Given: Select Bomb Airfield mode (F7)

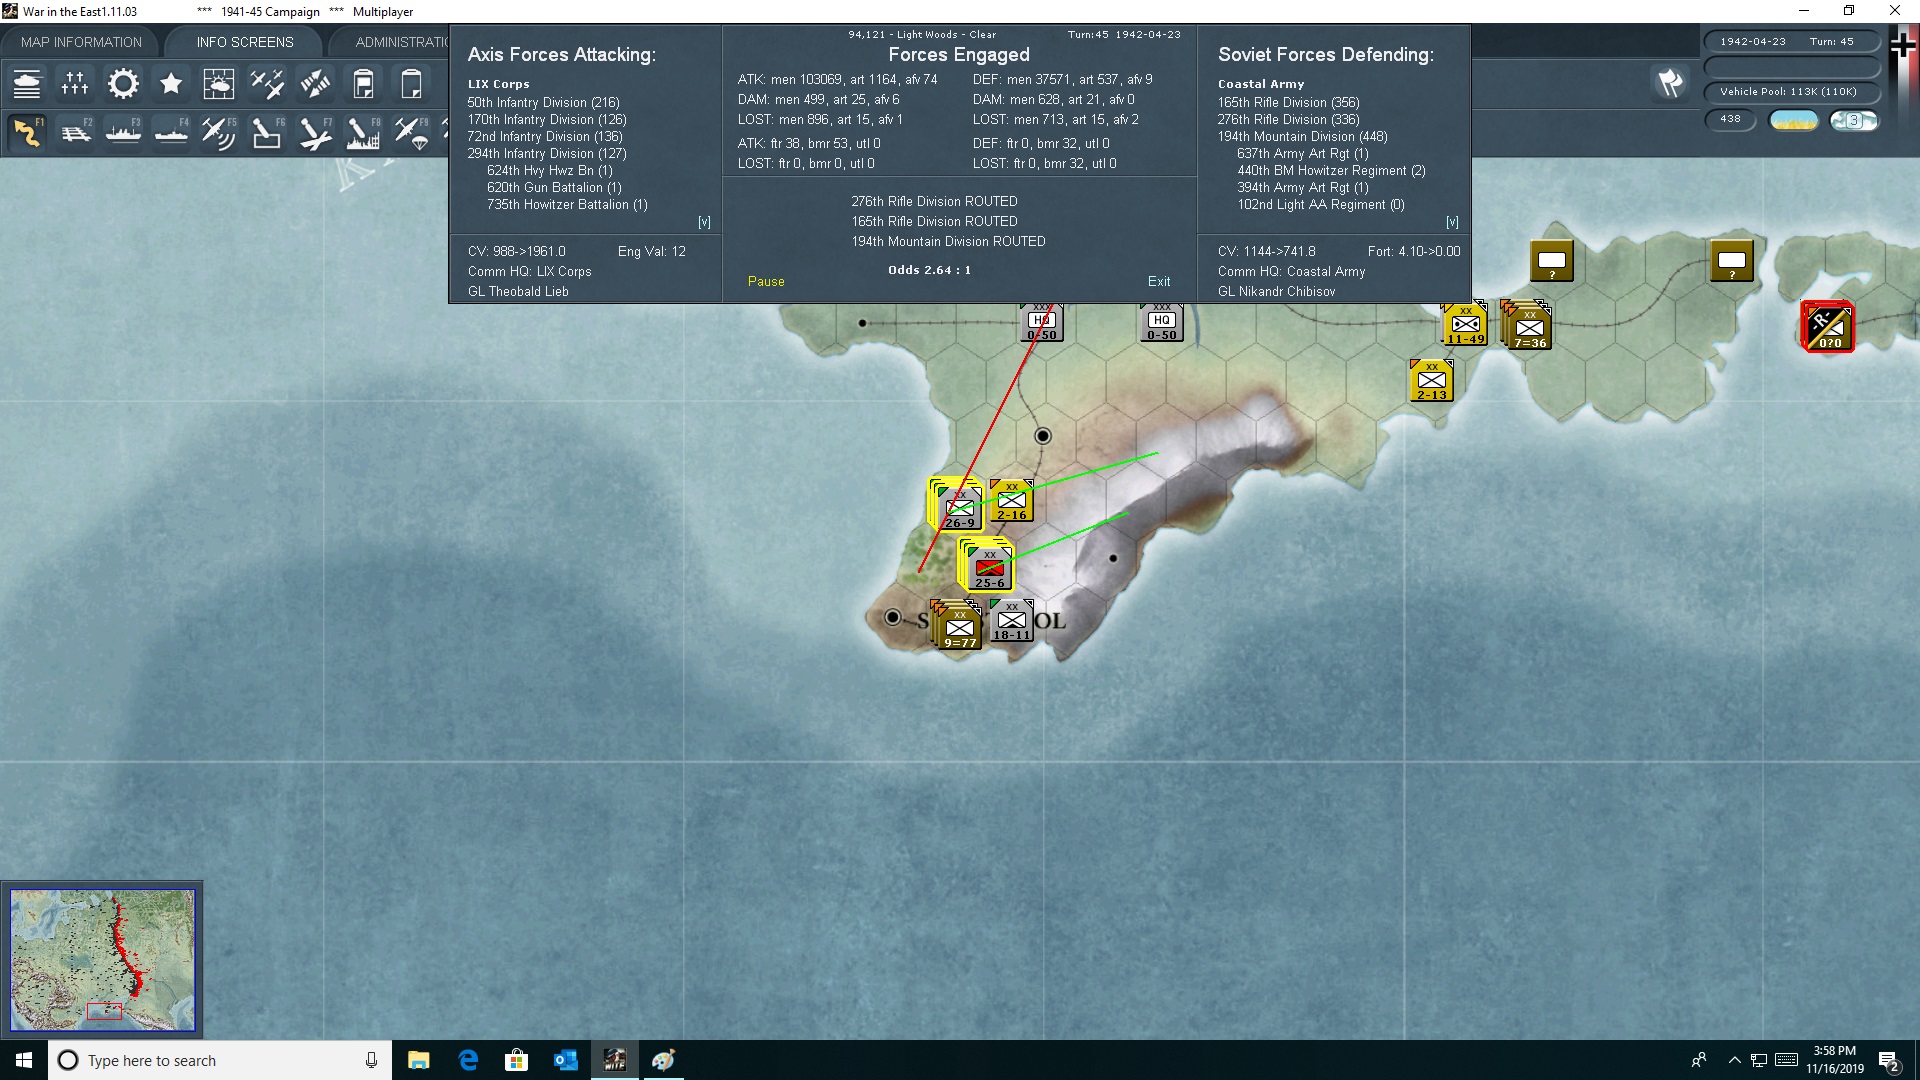Looking at the screenshot, I should [x=315, y=133].
